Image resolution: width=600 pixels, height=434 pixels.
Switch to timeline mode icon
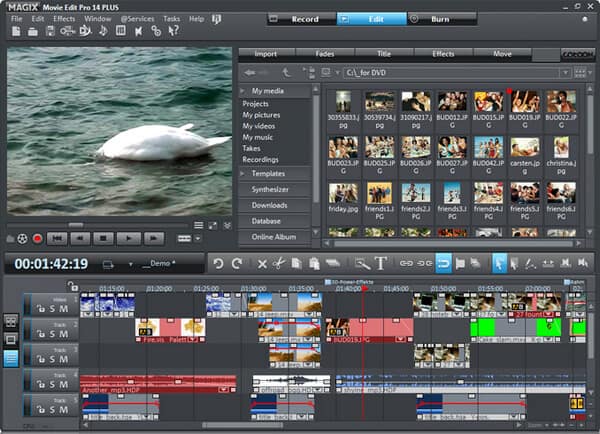pos(11,358)
